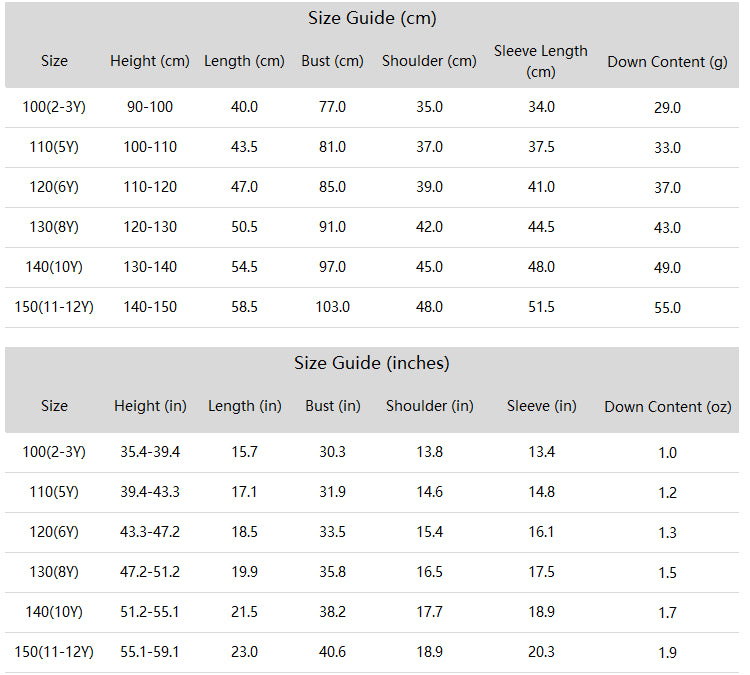Viewport: 750px width, 675px height.
Task: Click the Sleeve Length (cm) header
Action: point(541,61)
